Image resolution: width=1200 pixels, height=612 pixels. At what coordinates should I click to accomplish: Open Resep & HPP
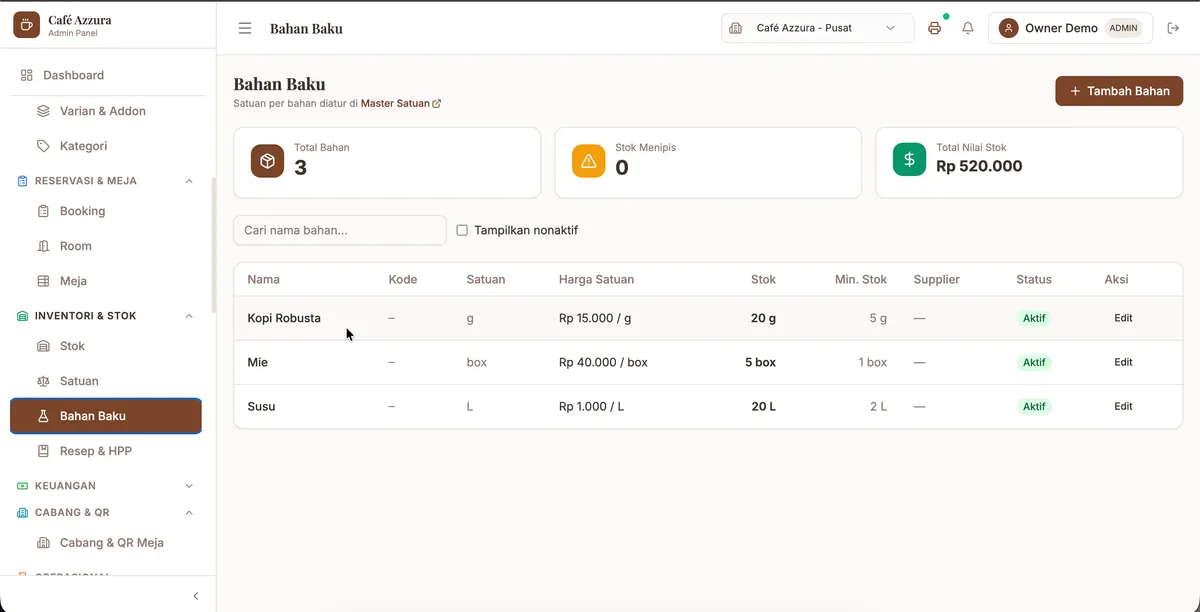click(106, 451)
